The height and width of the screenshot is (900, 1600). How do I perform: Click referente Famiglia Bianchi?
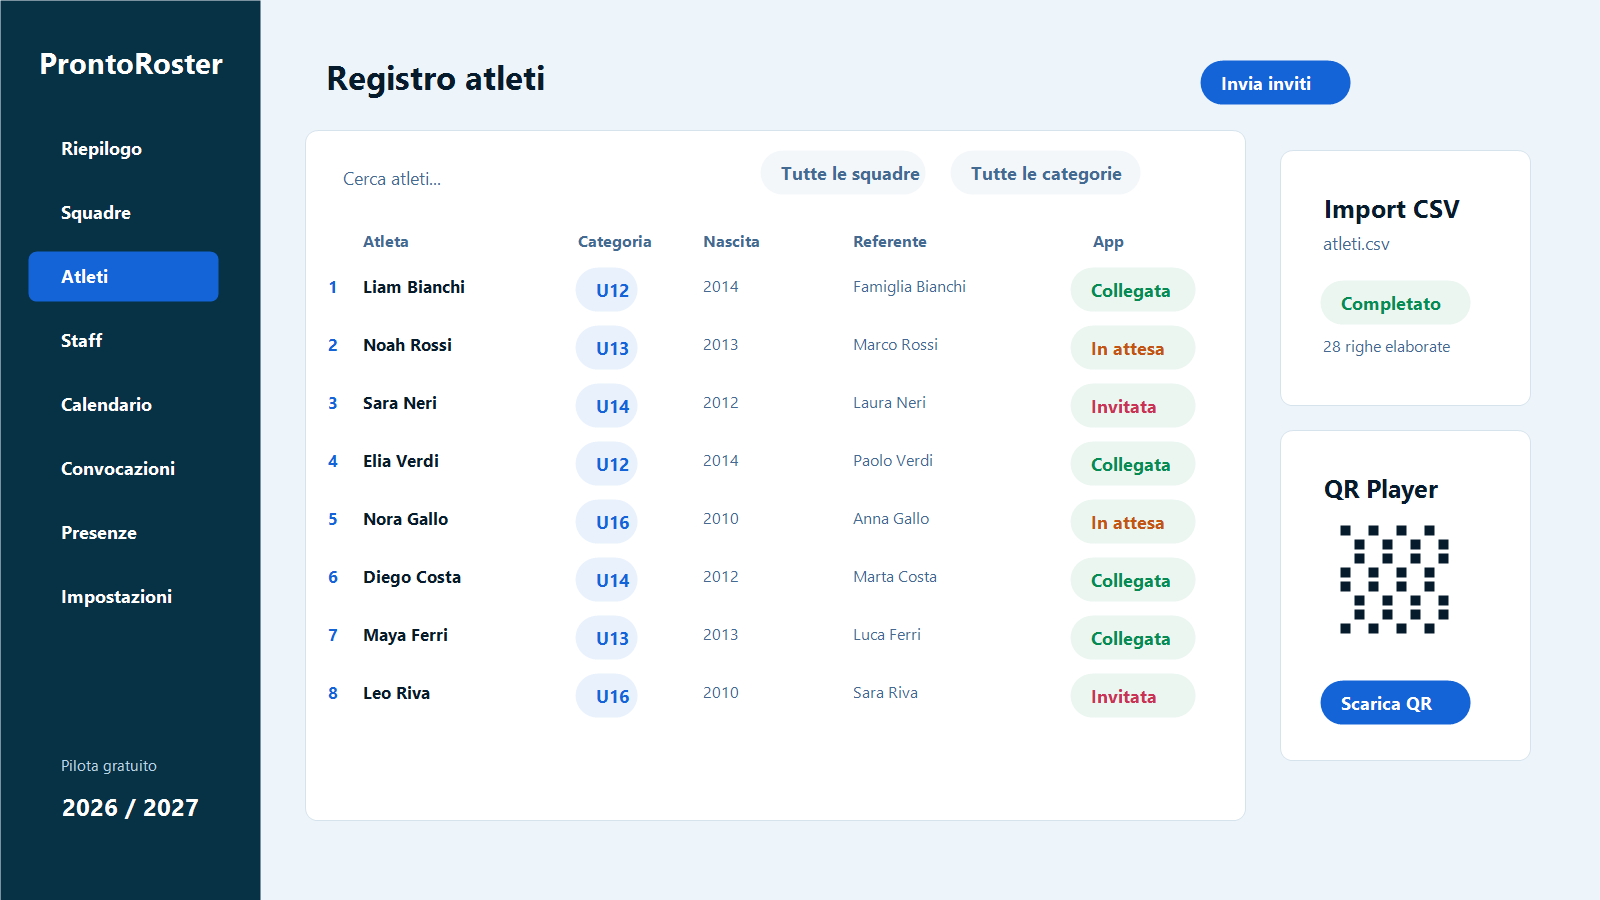point(909,287)
